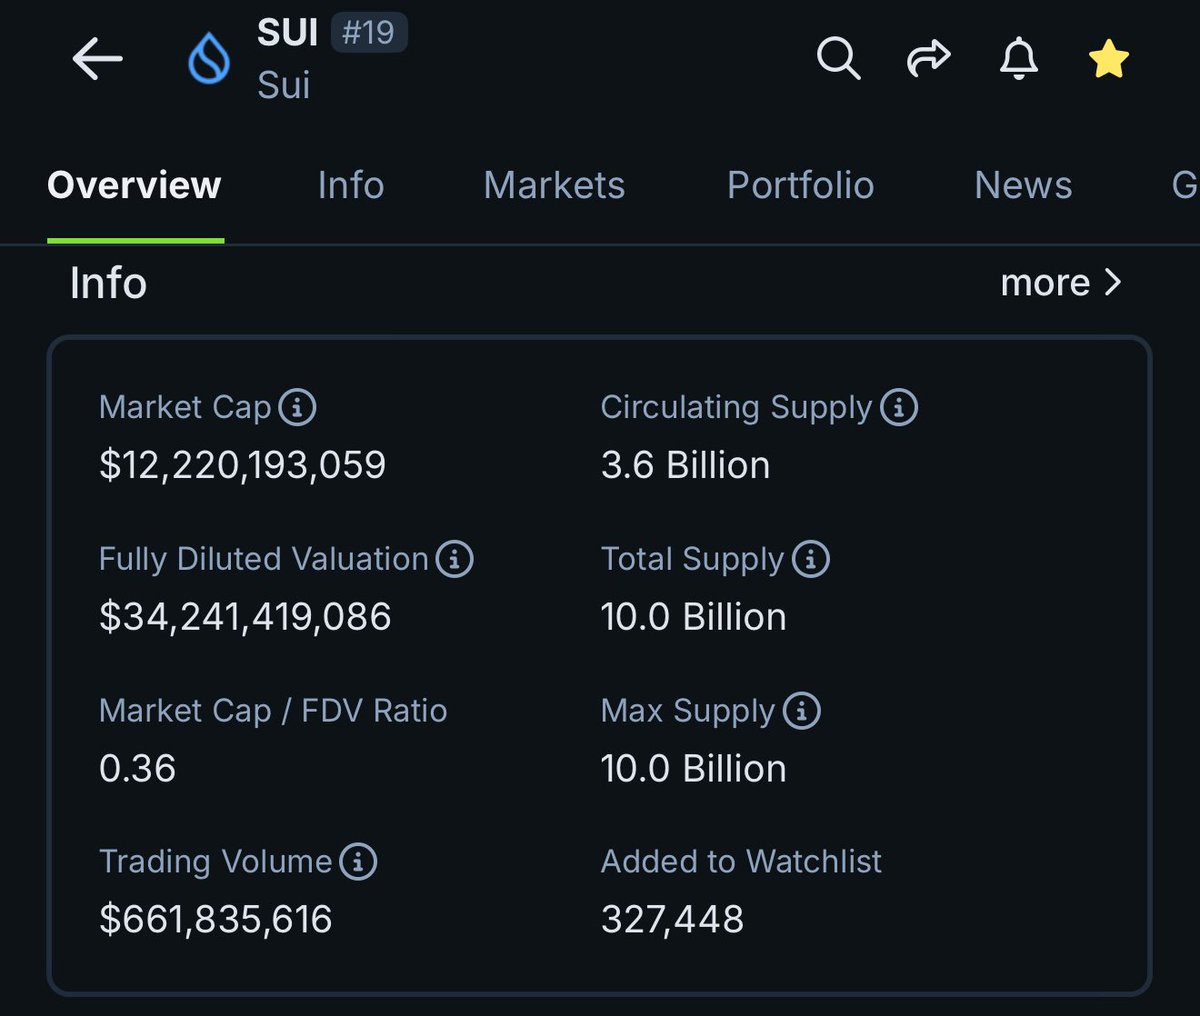
Task: Tap the Max Supply label
Action: point(688,711)
